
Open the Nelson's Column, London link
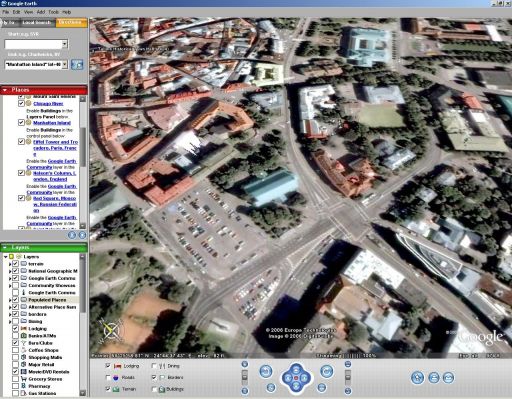(x=55, y=176)
